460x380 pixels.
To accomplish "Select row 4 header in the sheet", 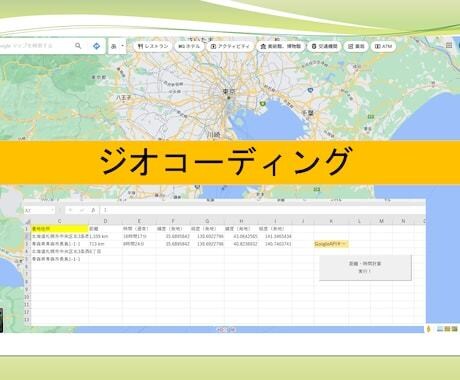I will coord(27,252).
